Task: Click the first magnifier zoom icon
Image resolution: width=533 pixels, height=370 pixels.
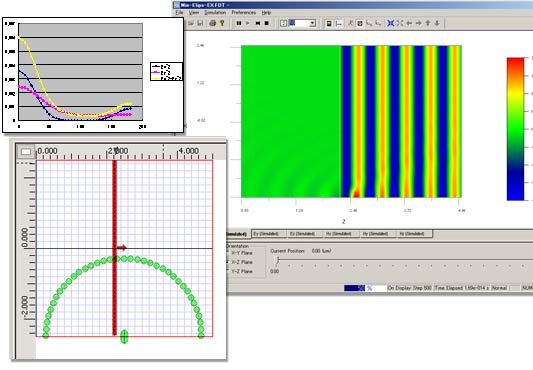Action: tap(369, 23)
